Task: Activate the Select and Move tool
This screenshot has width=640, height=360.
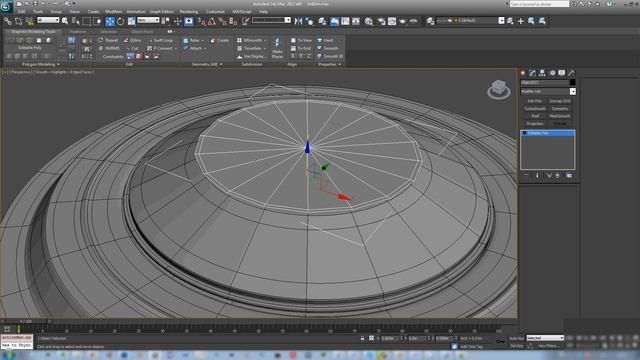Action: 110,21
